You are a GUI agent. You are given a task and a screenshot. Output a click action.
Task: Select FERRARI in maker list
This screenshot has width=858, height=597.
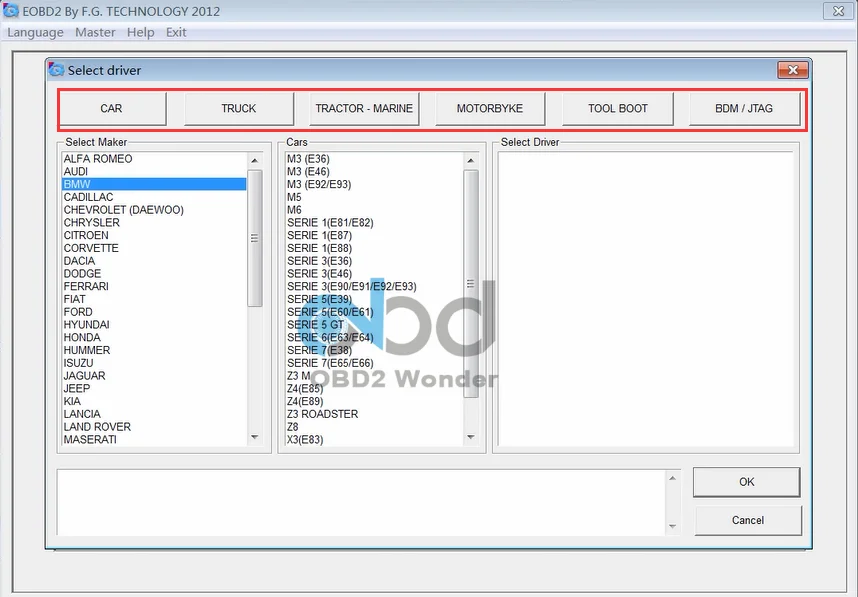(x=154, y=286)
